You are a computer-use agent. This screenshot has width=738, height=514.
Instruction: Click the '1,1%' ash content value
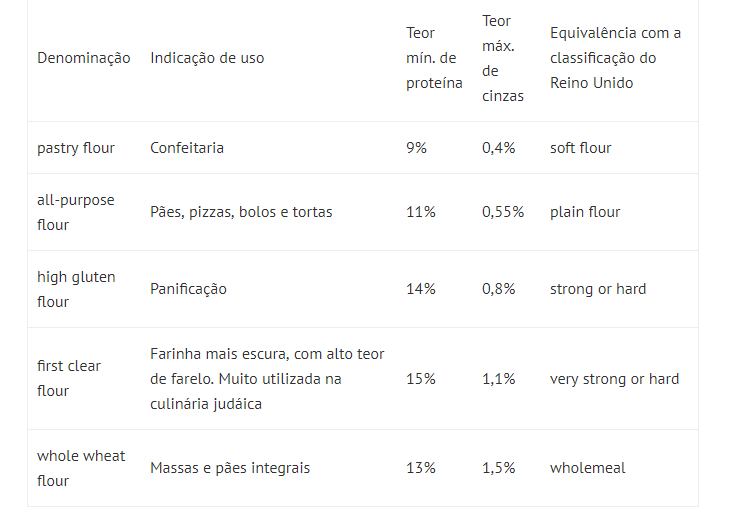498,379
